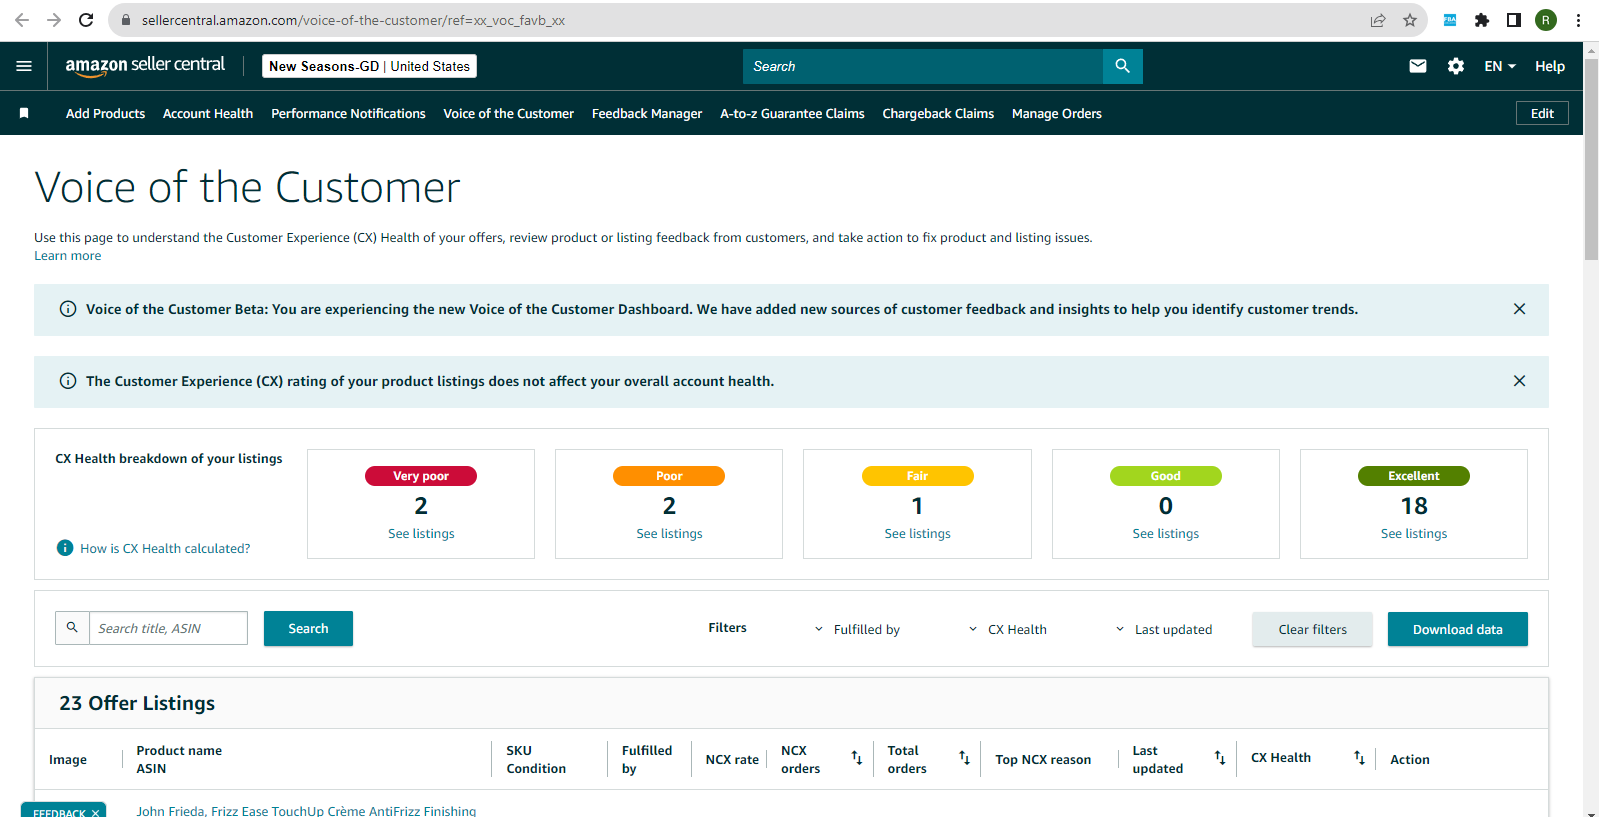Viewport: 1599px width, 817px height.
Task: Open the Chrome profile avatar R
Action: [x=1546, y=20]
